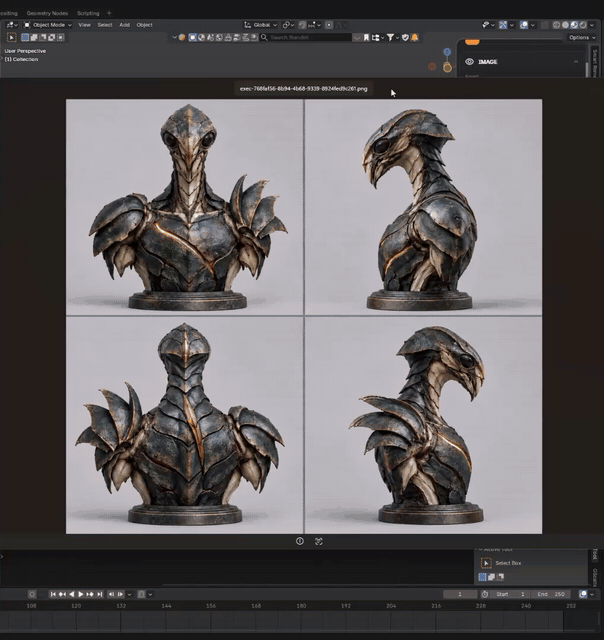Select the highlighted blue square category icon
The image size is (604, 640).
(x=193, y=37)
